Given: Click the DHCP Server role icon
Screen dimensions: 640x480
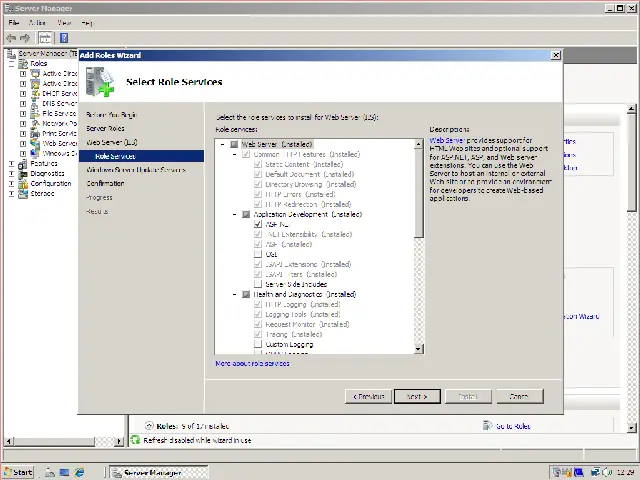Looking at the screenshot, I should [x=36, y=93].
